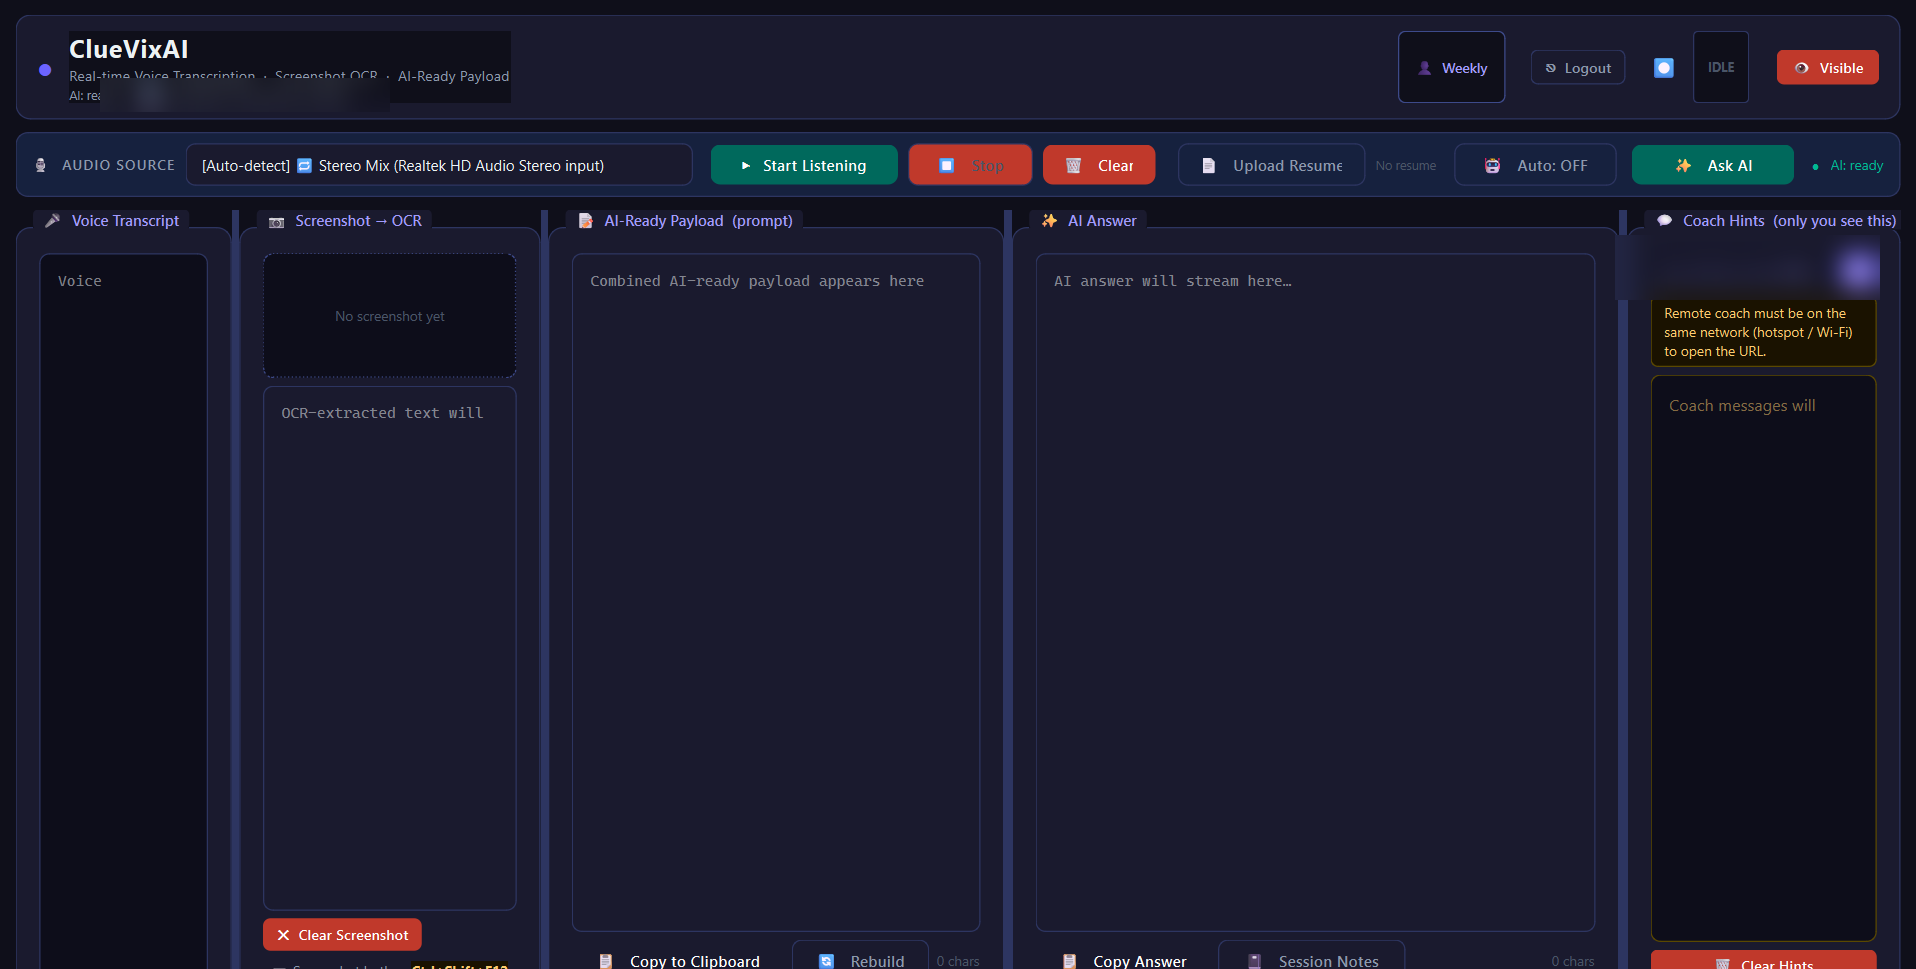
Task: Click the IDLE status box
Action: point(1721,67)
